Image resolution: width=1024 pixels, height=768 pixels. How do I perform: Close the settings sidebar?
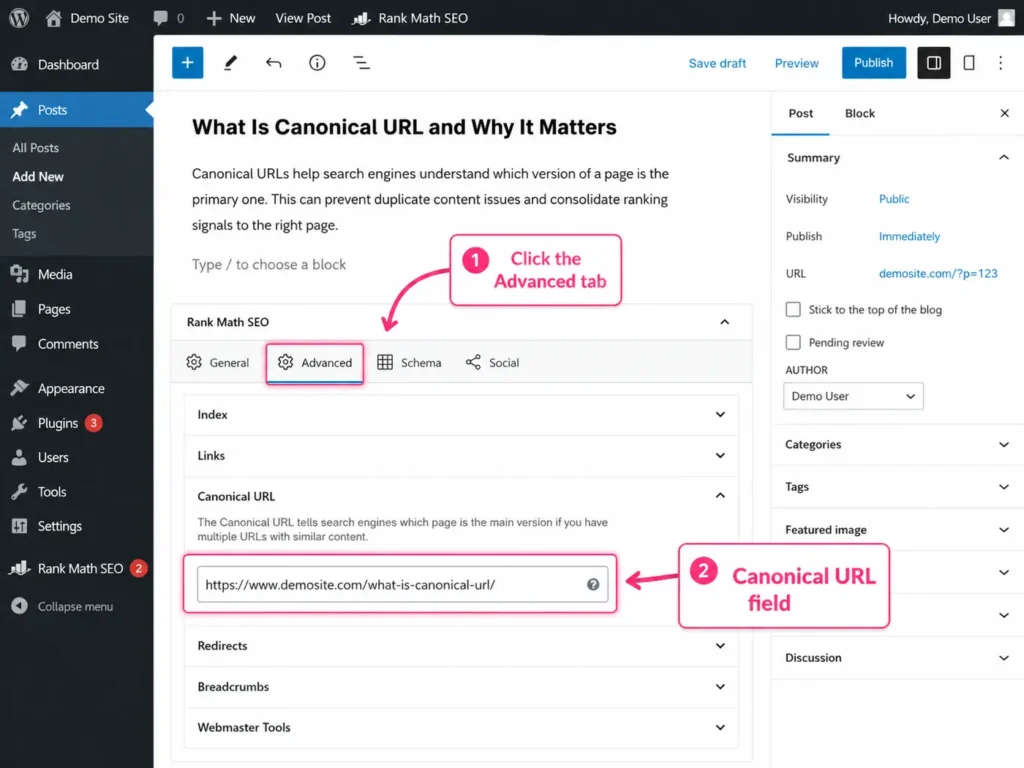click(x=1004, y=114)
